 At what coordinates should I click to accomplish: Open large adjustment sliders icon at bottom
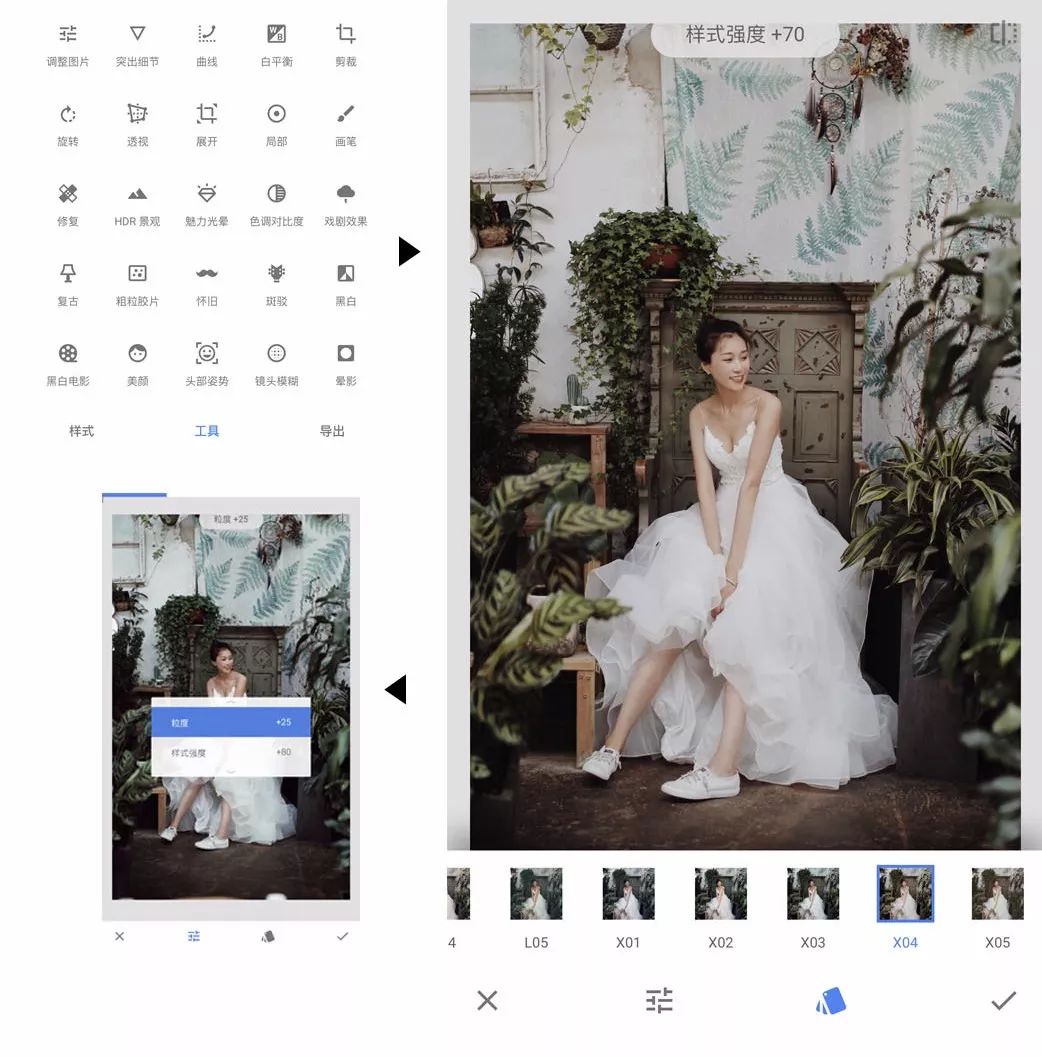[x=659, y=1000]
